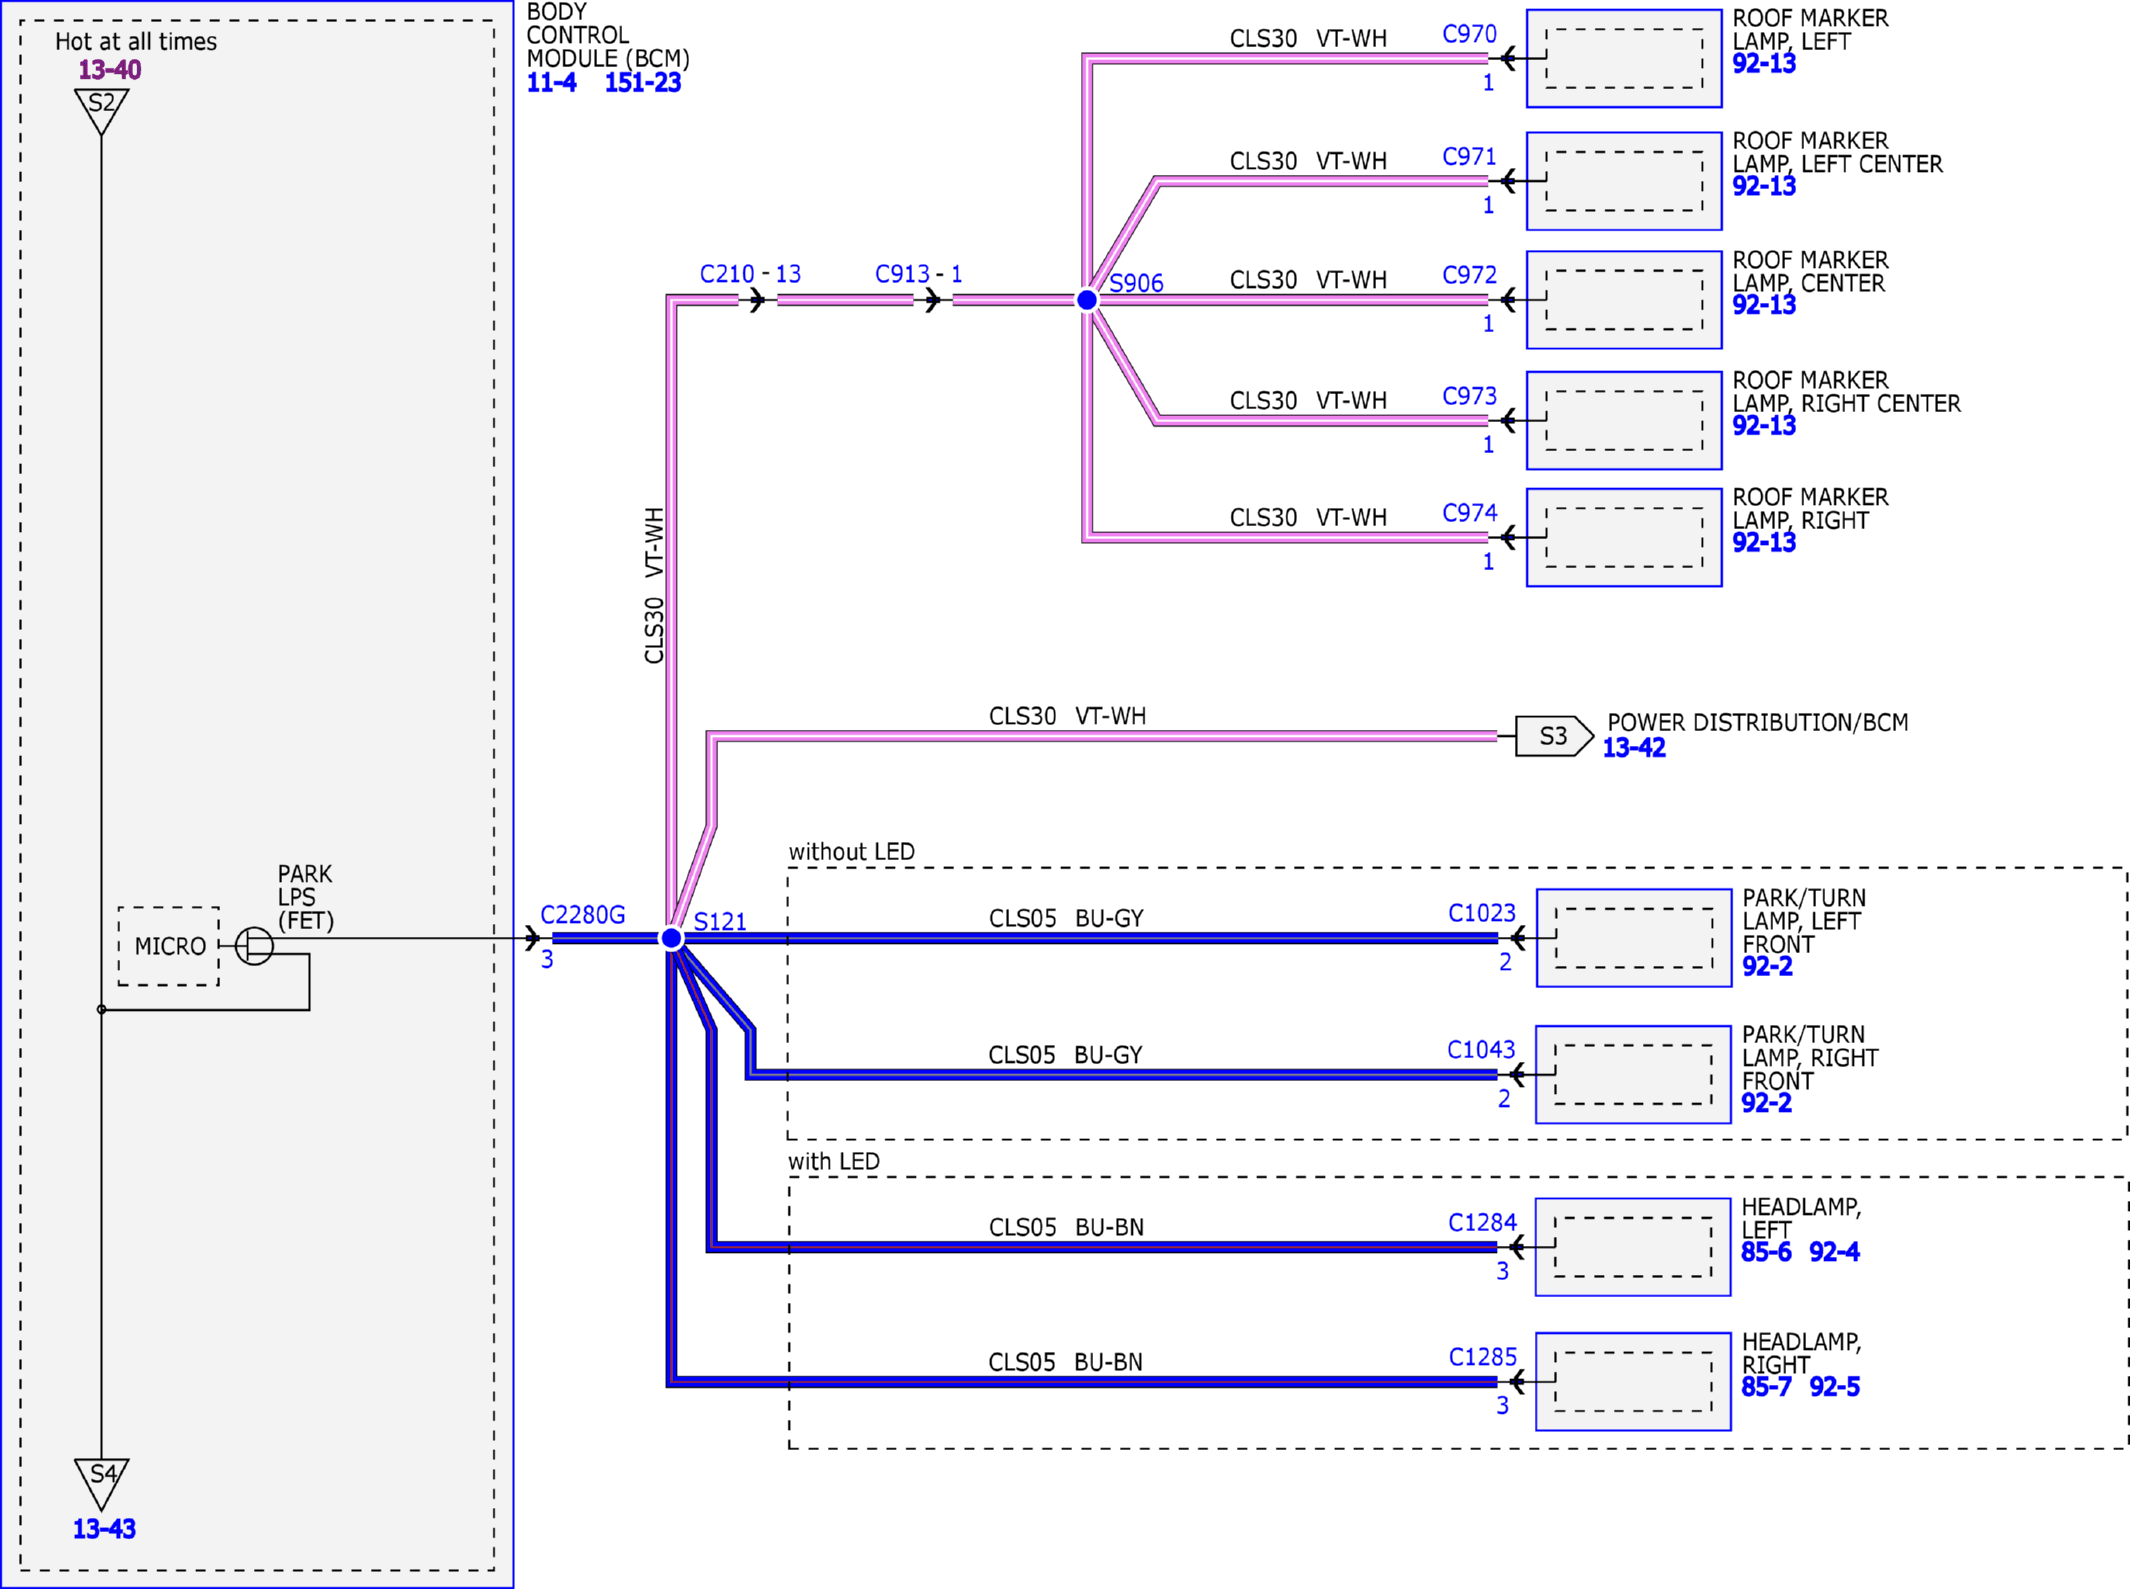Viewport: 2130px width, 1589px height.
Task: Select the S2 triangle symbol
Action: click(102, 110)
